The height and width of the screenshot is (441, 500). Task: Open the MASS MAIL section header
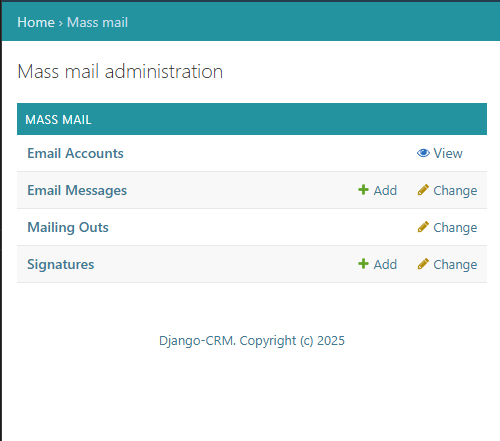click(58, 120)
